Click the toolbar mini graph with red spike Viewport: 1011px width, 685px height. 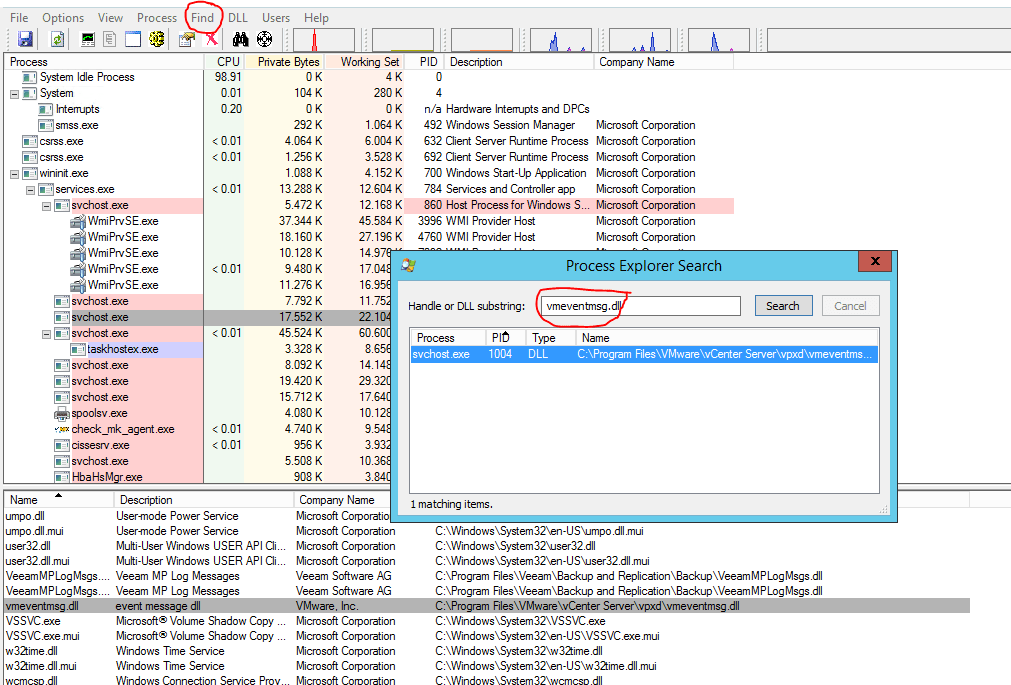click(x=324, y=39)
